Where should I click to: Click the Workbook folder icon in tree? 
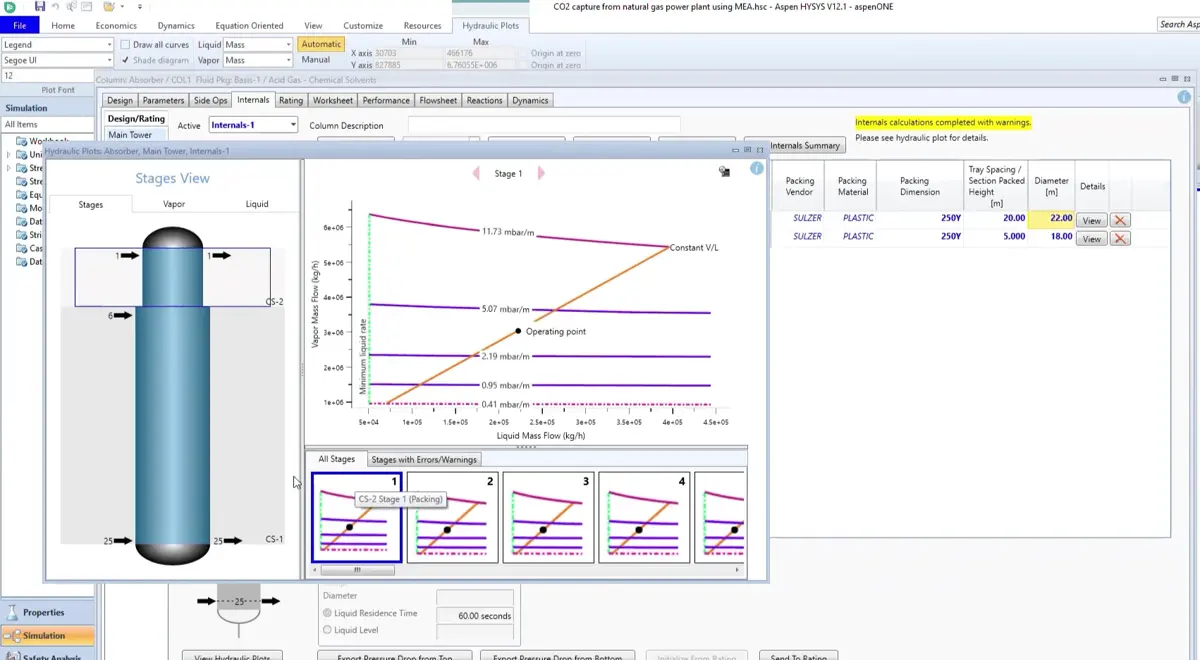click(22, 141)
